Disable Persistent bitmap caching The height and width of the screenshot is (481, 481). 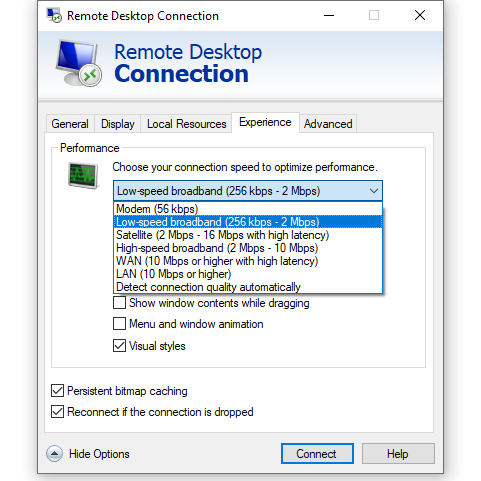(57, 391)
